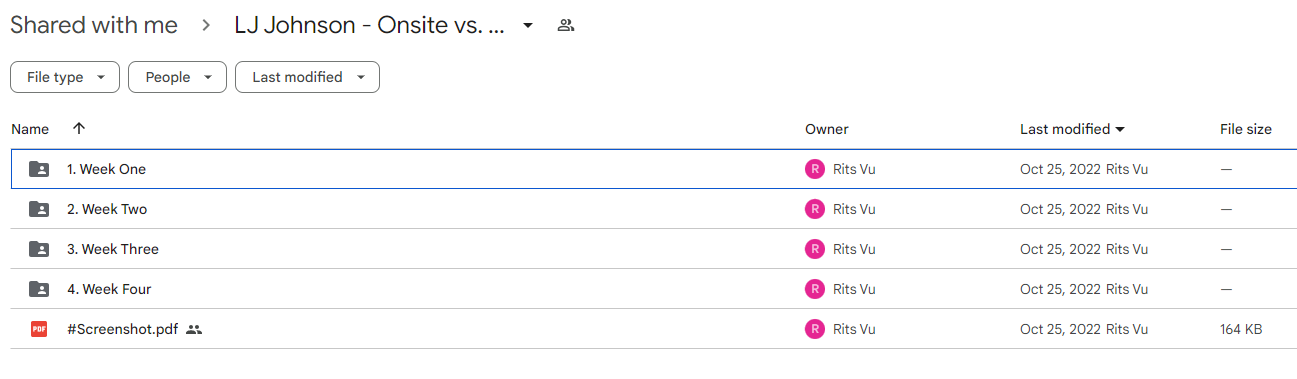Click the LJ Johnson - Onsite vs. breadcrumb
The height and width of the screenshot is (379, 1297).
tap(370, 25)
